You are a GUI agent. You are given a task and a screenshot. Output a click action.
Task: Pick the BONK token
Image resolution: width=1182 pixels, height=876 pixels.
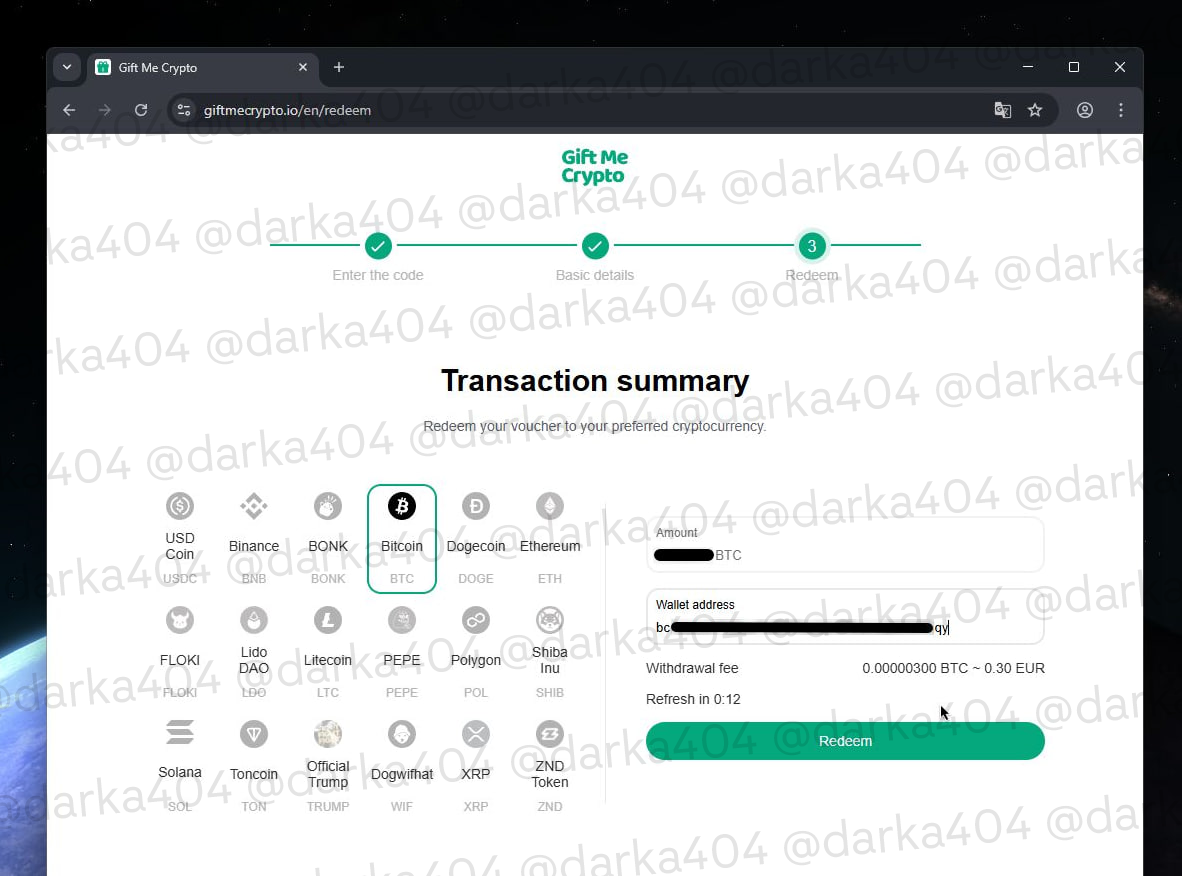tap(328, 538)
